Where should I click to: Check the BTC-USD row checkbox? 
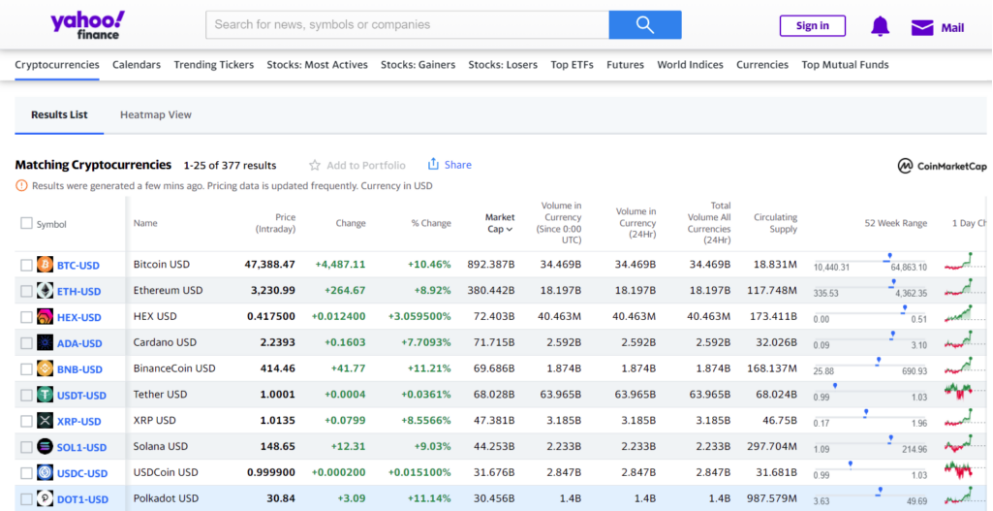pos(26,265)
